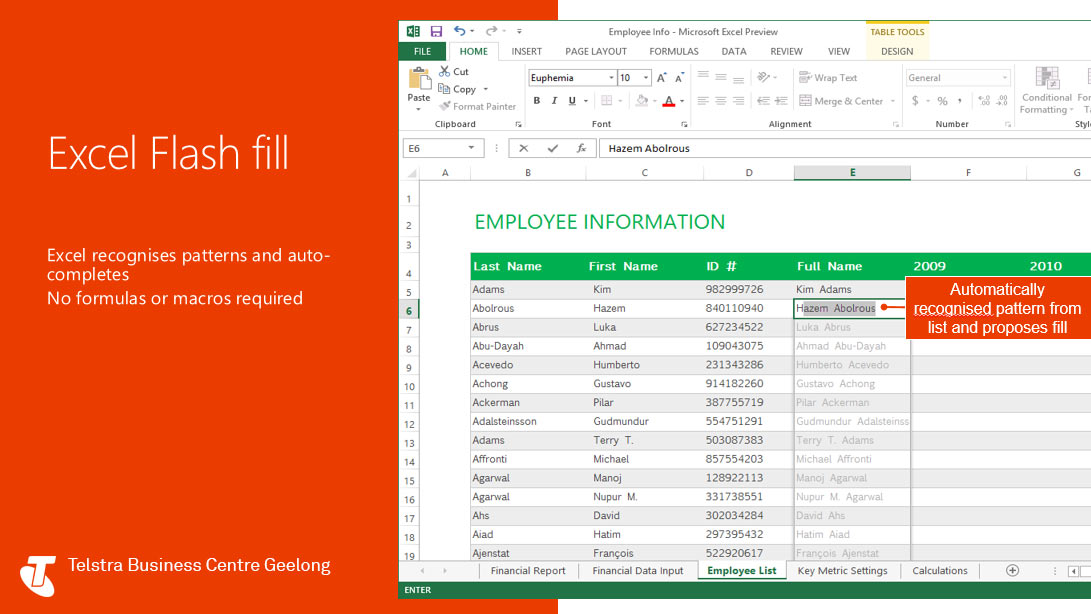This screenshot has height=614, width=1091.
Task: Open the Underline style arrow
Action: click(586, 101)
